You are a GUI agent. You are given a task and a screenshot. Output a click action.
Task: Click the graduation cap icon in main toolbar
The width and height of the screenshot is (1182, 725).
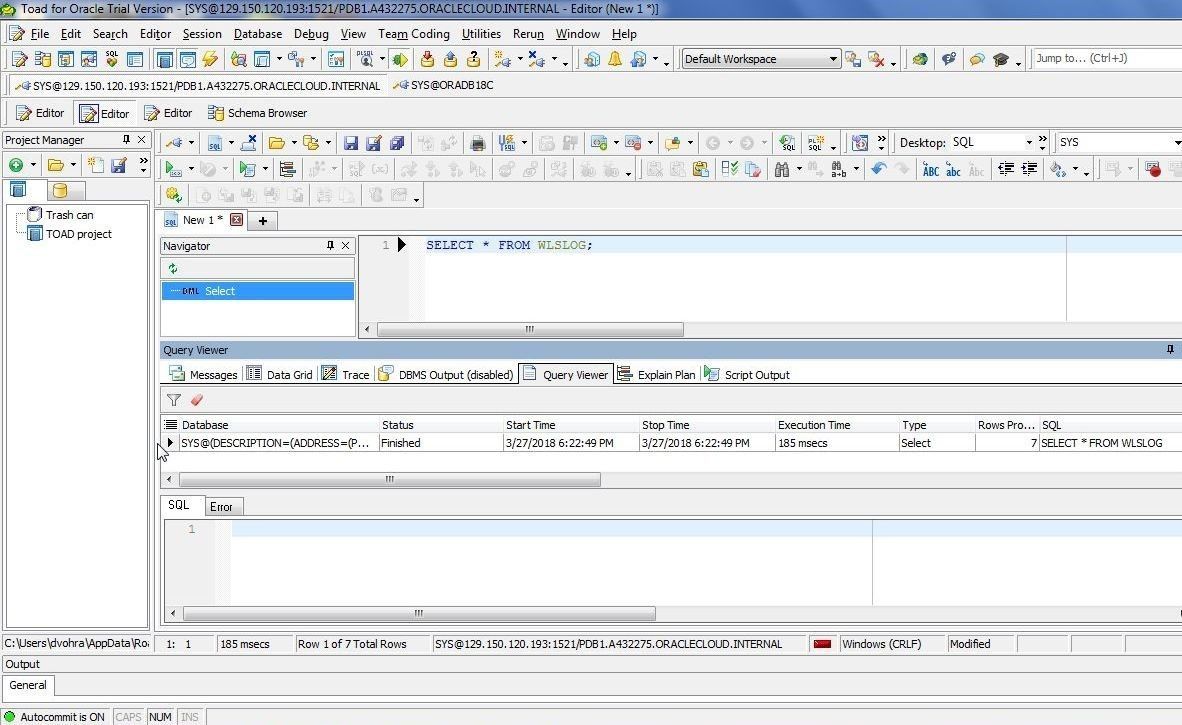coord(1001,59)
